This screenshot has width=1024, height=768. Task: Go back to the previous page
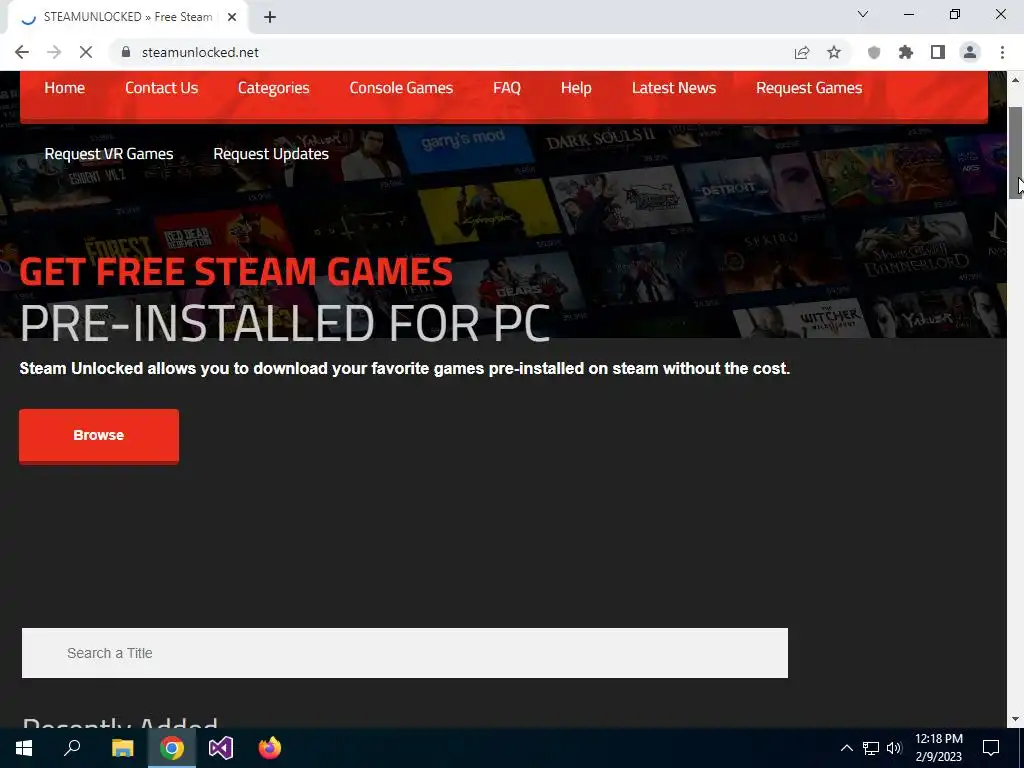[22, 52]
